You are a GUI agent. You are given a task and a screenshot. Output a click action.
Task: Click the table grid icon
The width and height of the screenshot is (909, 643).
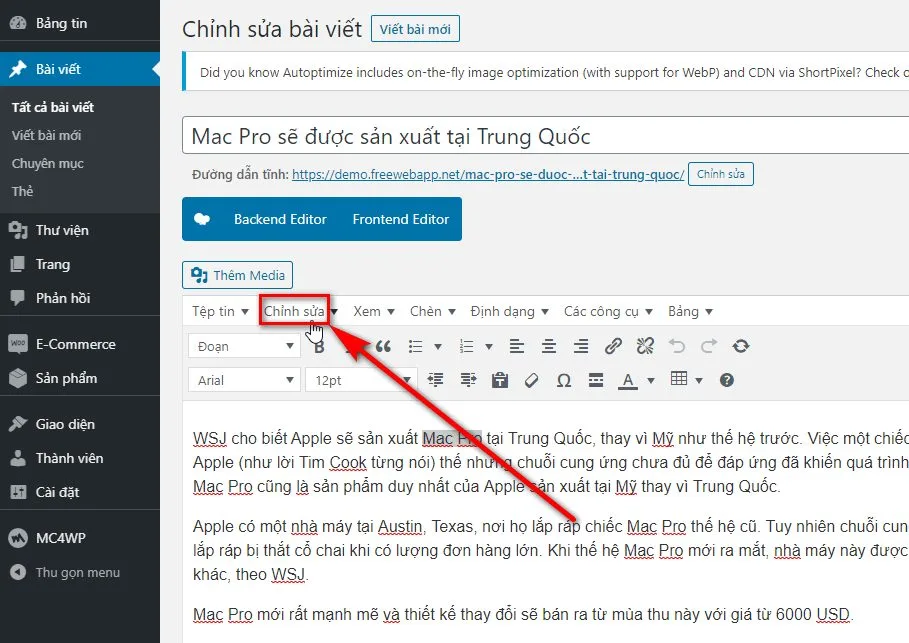point(679,379)
